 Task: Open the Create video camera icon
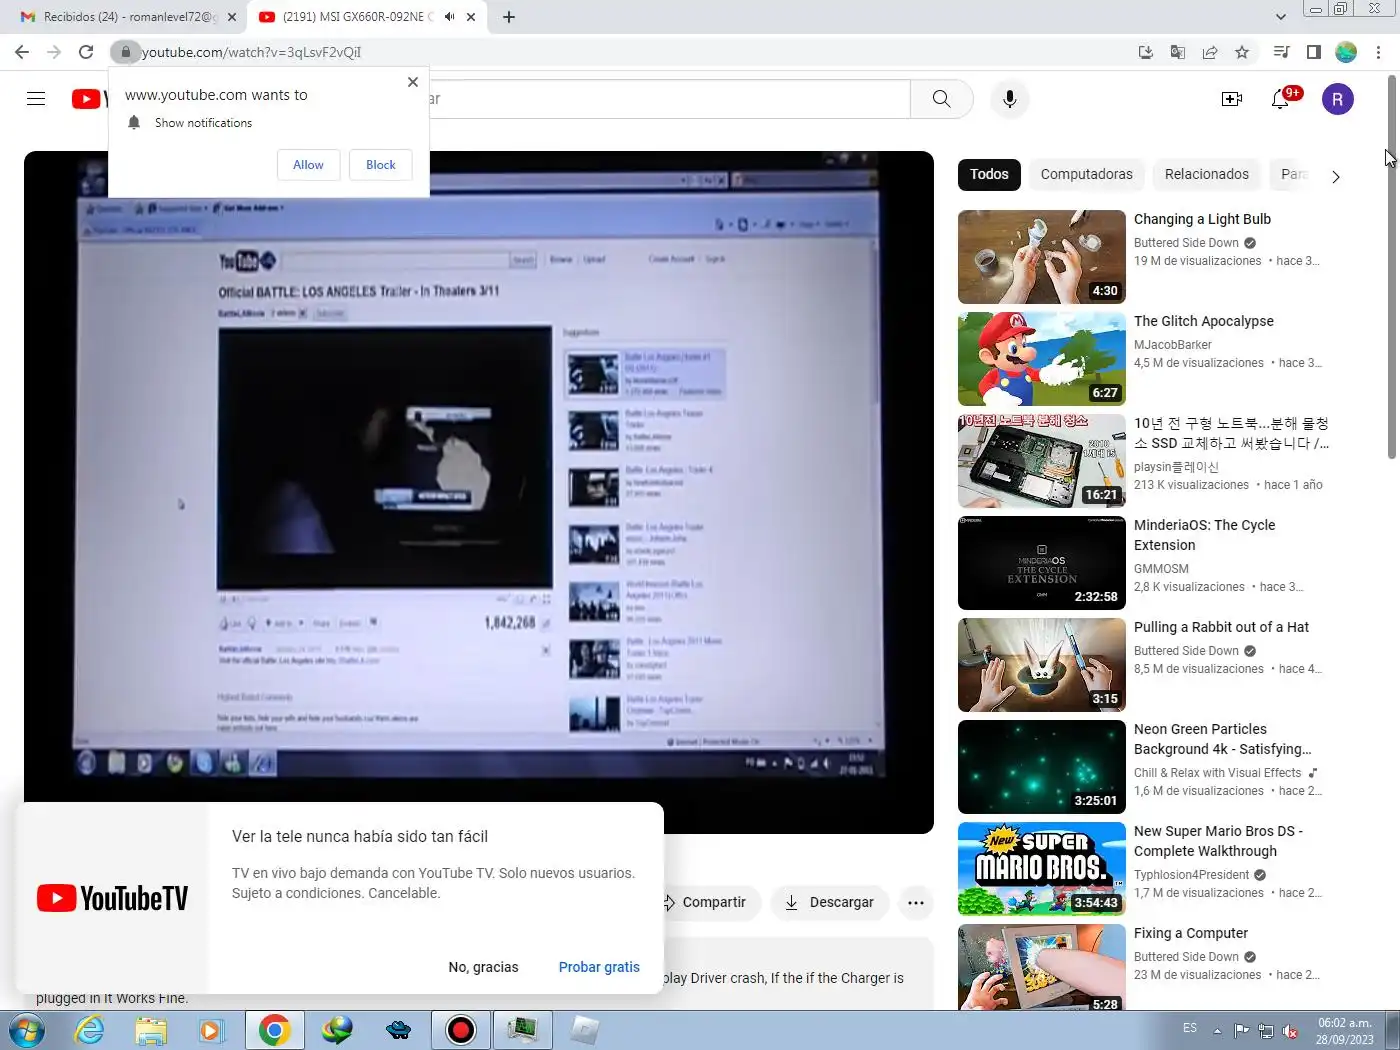[1232, 99]
